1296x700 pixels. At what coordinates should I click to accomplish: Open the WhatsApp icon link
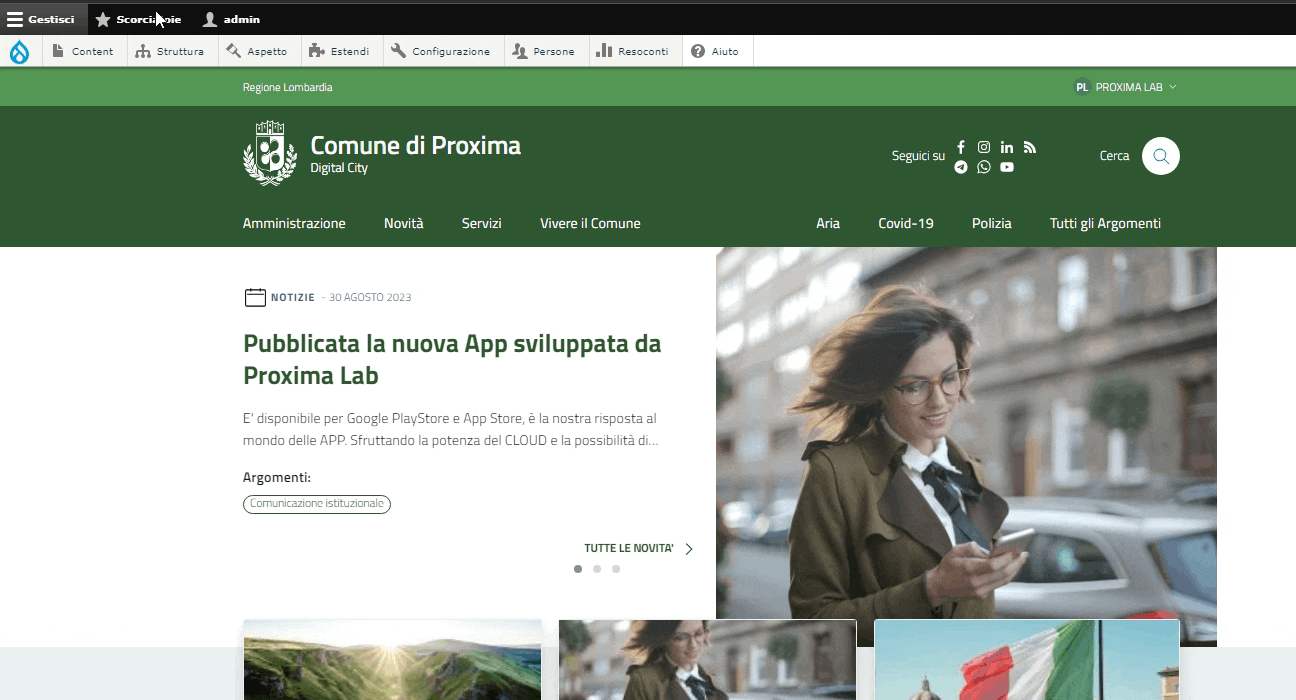[984, 167]
